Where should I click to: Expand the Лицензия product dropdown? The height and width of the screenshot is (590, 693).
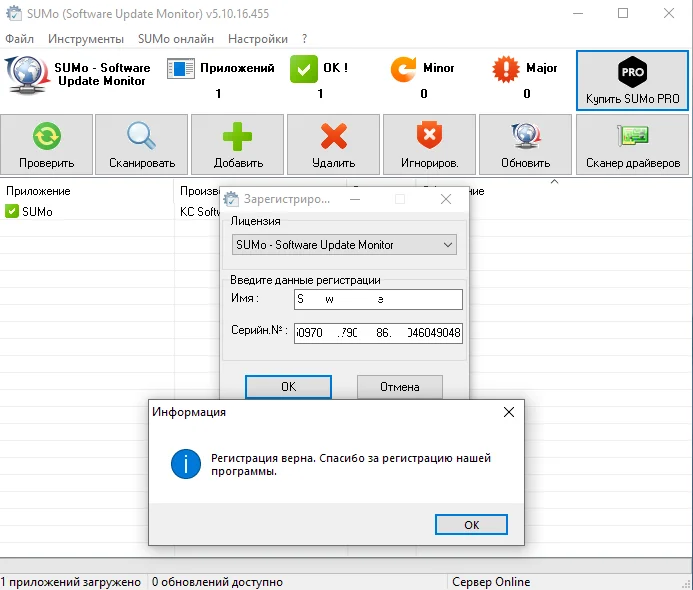point(344,244)
